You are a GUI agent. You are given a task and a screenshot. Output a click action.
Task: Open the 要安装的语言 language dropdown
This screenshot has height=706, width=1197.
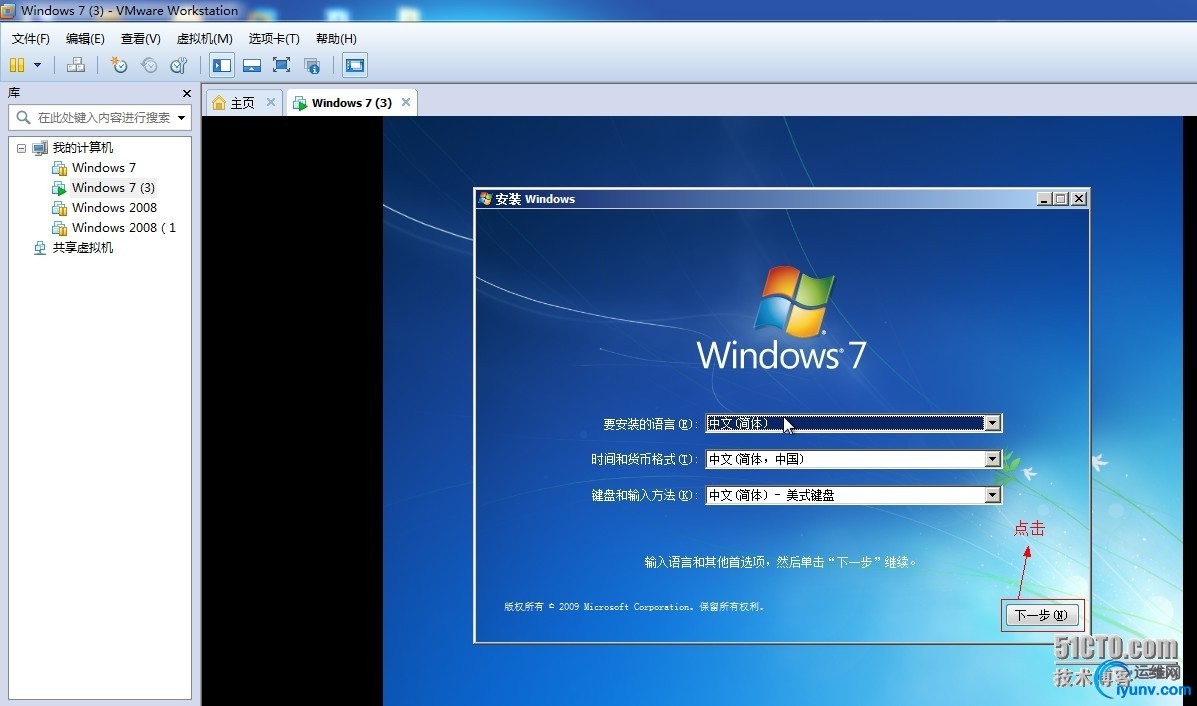(992, 423)
